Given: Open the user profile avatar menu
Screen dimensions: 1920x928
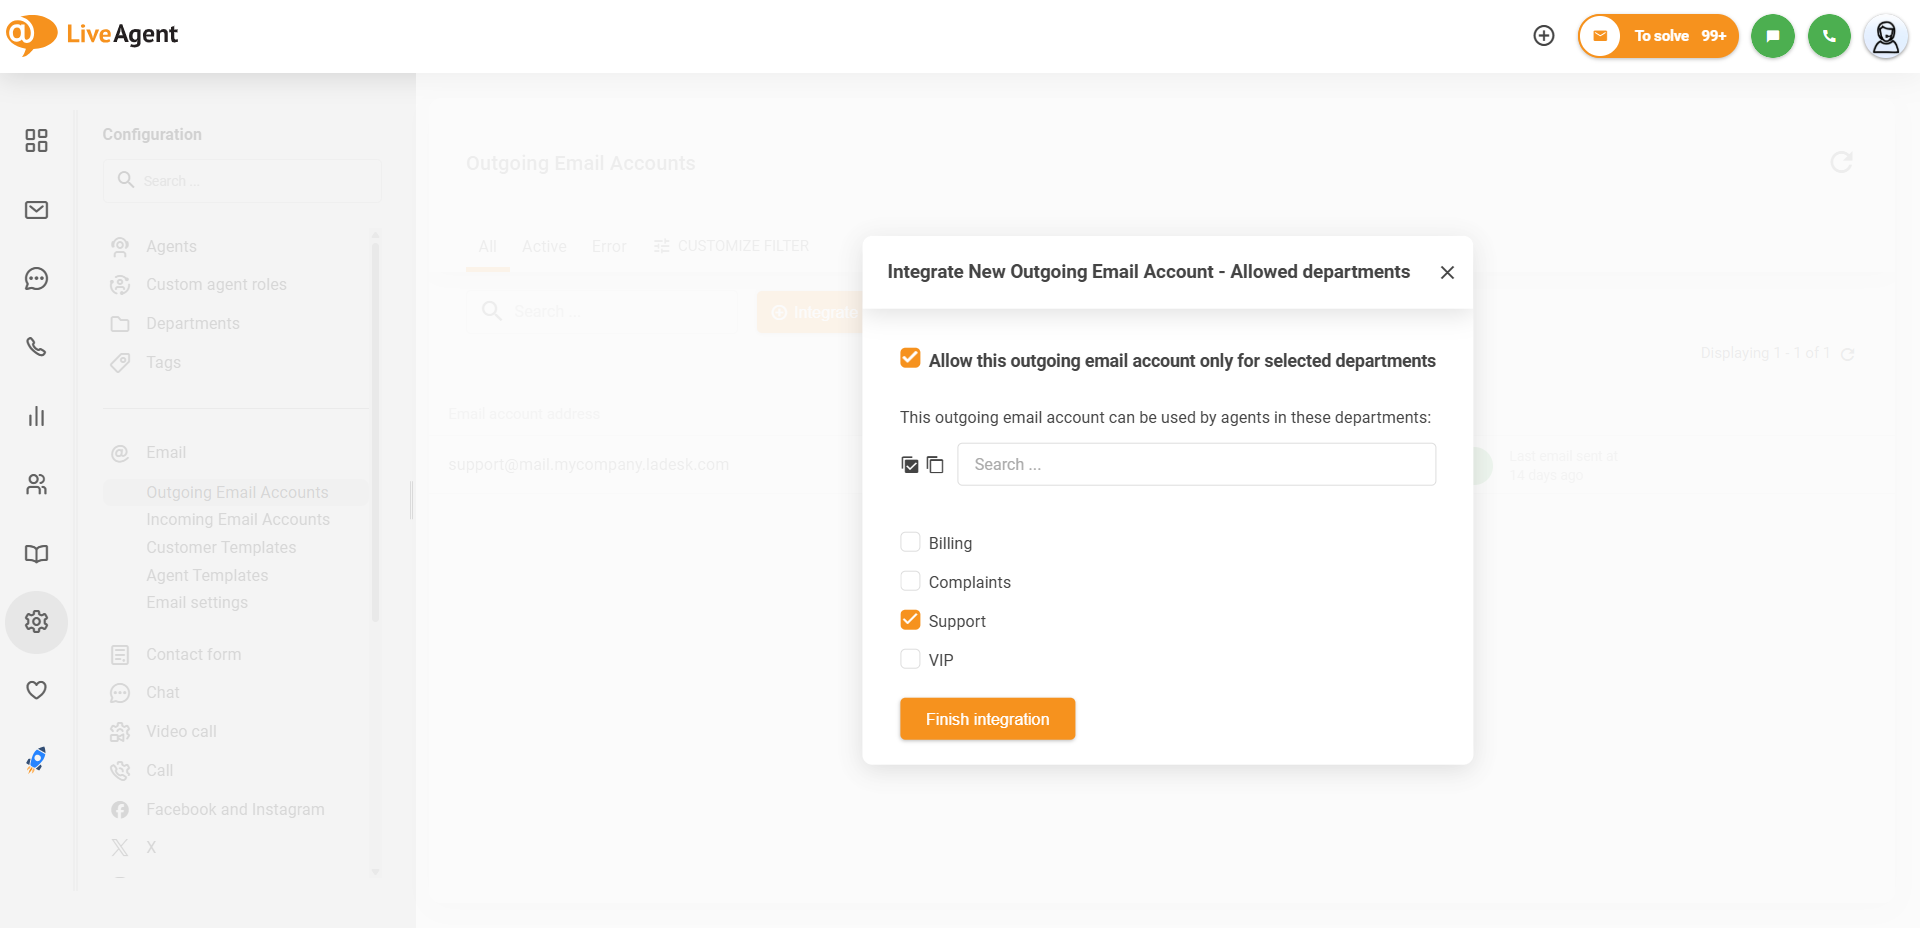Looking at the screenshot, I should (x=1885, y=37).
